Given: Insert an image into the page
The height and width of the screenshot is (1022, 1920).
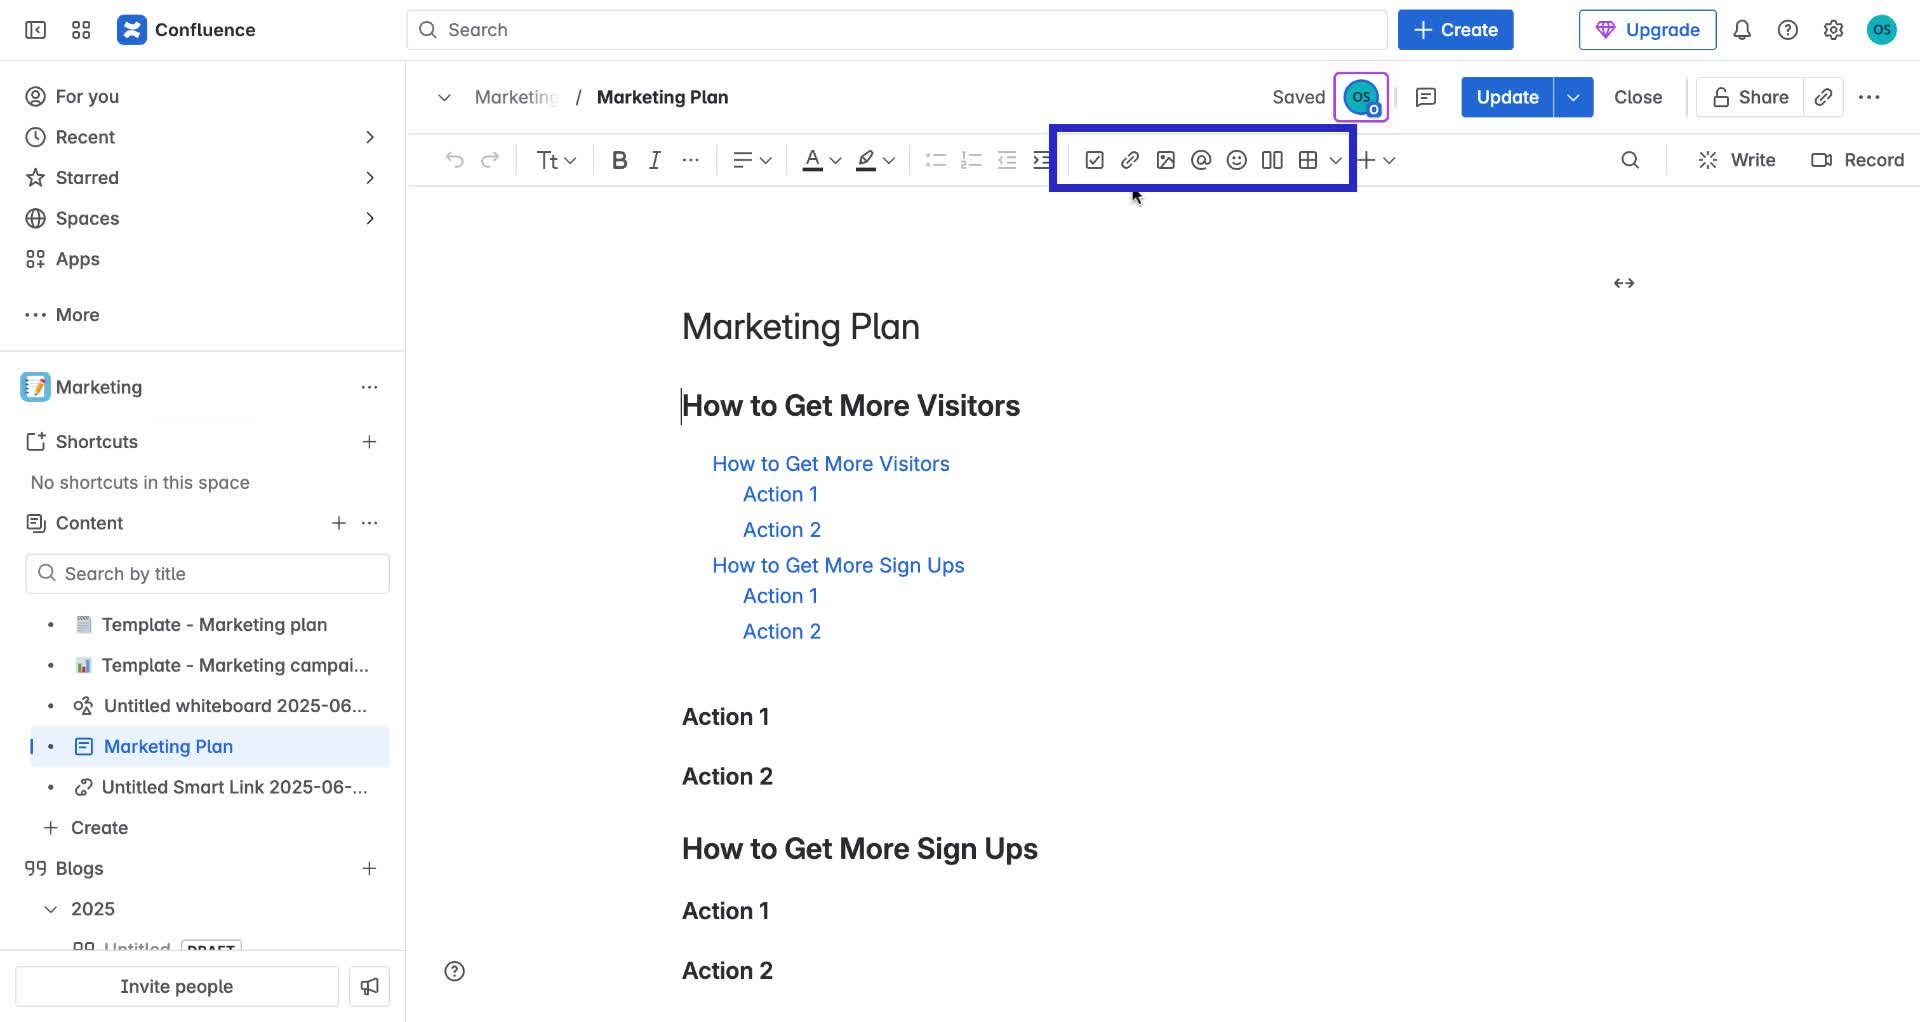Looking at the screenshot, I should pos(1165,159).
